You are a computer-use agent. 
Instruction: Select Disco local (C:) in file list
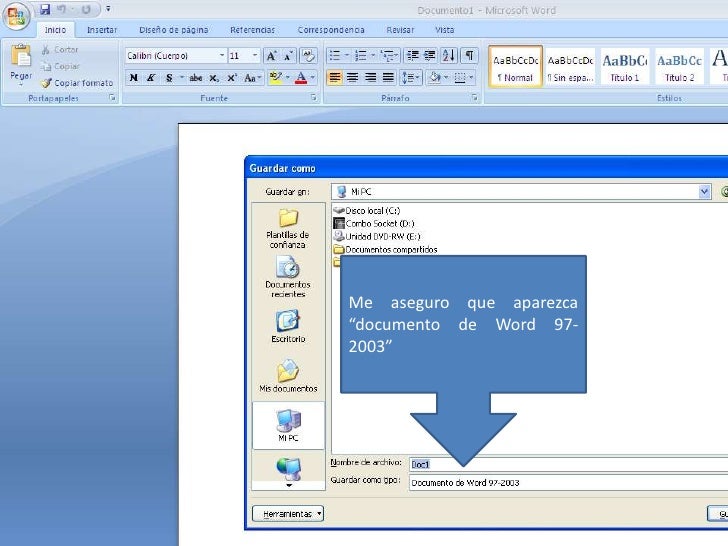367,211
